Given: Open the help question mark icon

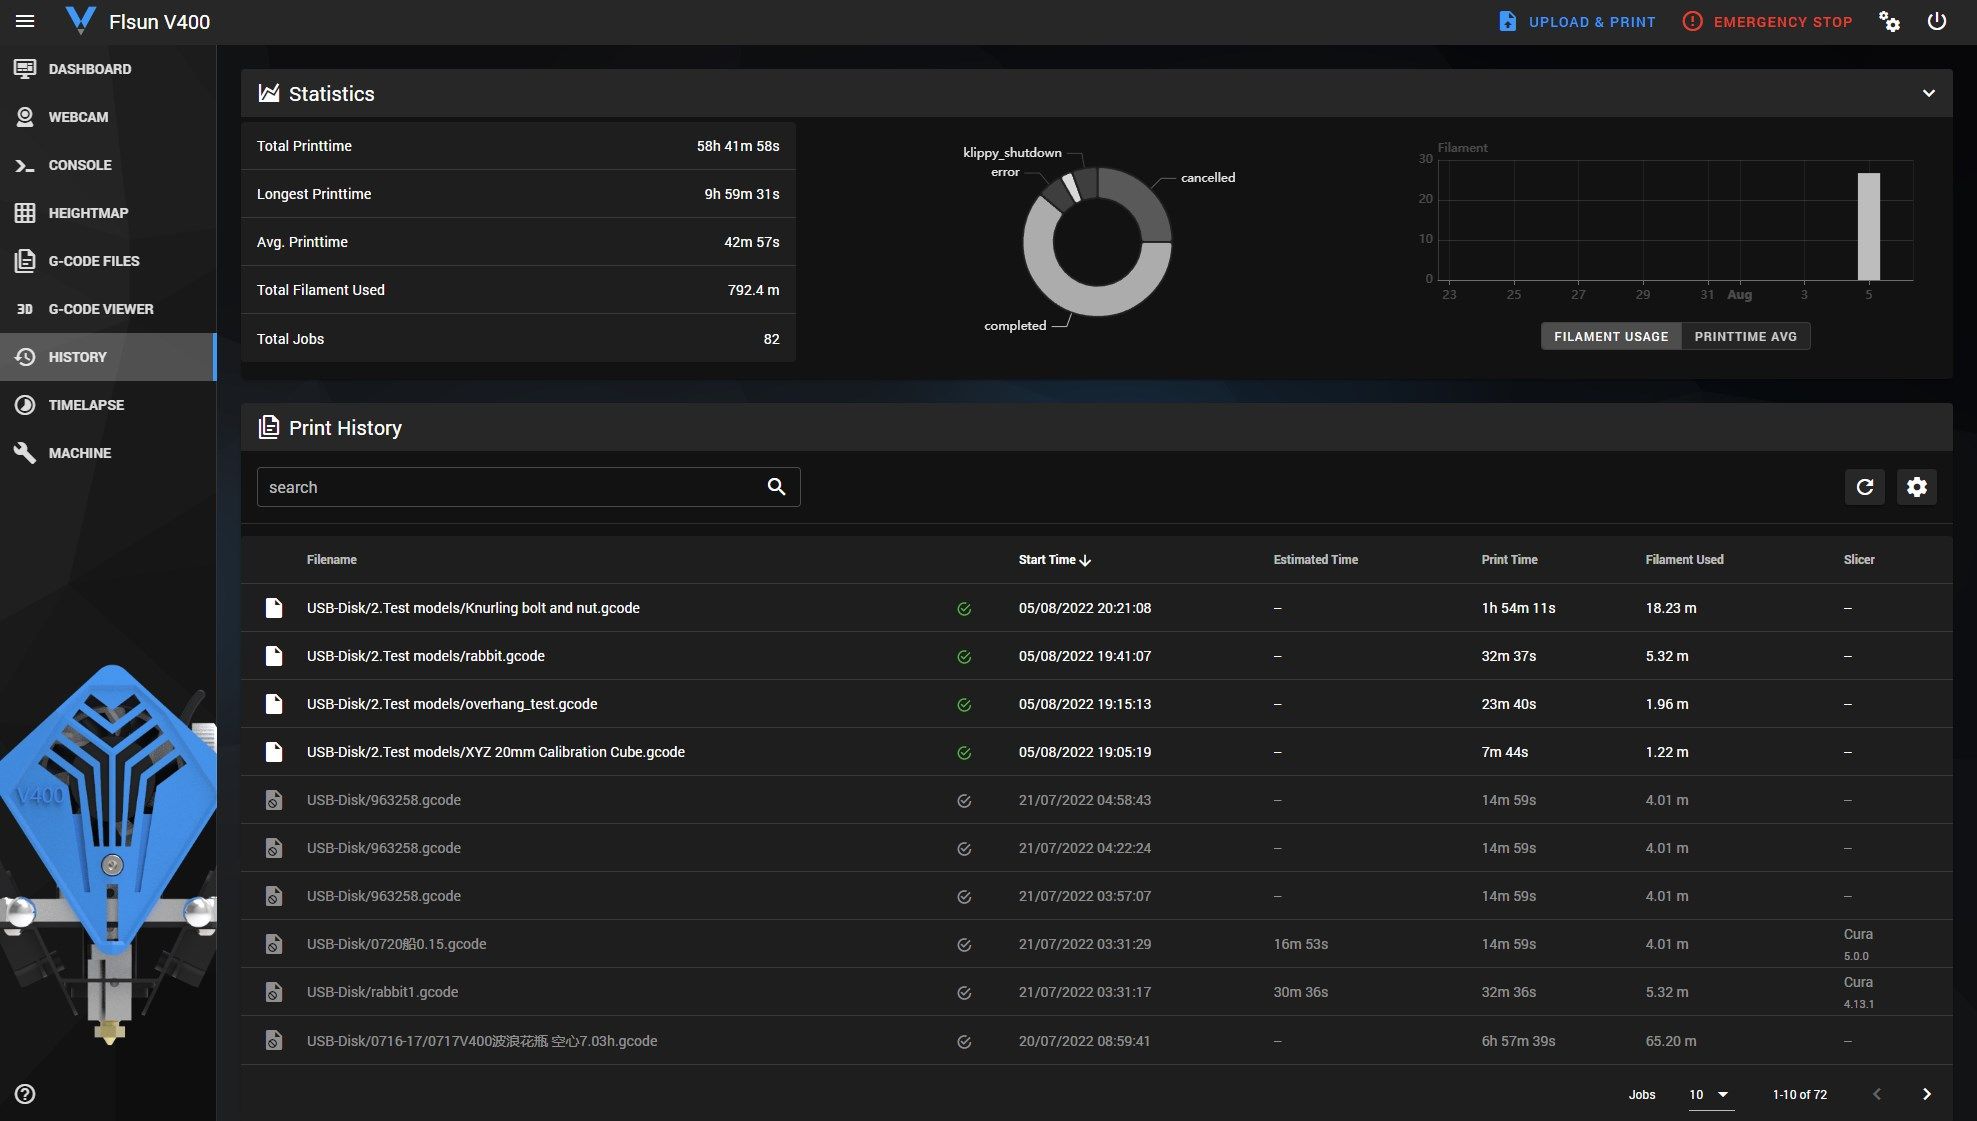Looking at the screenshot, I should pyautogui.click(x=25, y=1094).
